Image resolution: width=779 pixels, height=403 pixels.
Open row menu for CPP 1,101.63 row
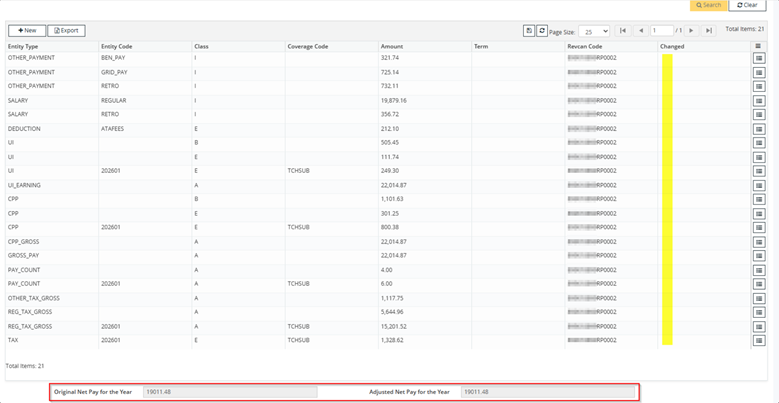tap(759, 200)
